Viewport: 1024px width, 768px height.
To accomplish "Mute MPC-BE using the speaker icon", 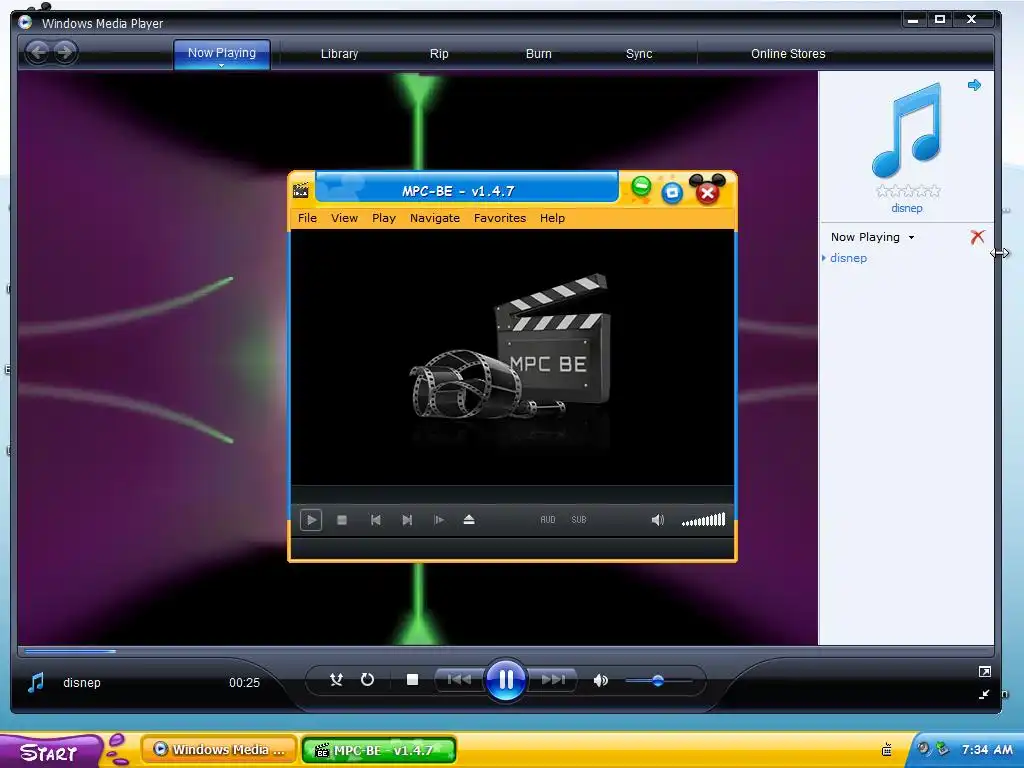I will coord(658,520).
